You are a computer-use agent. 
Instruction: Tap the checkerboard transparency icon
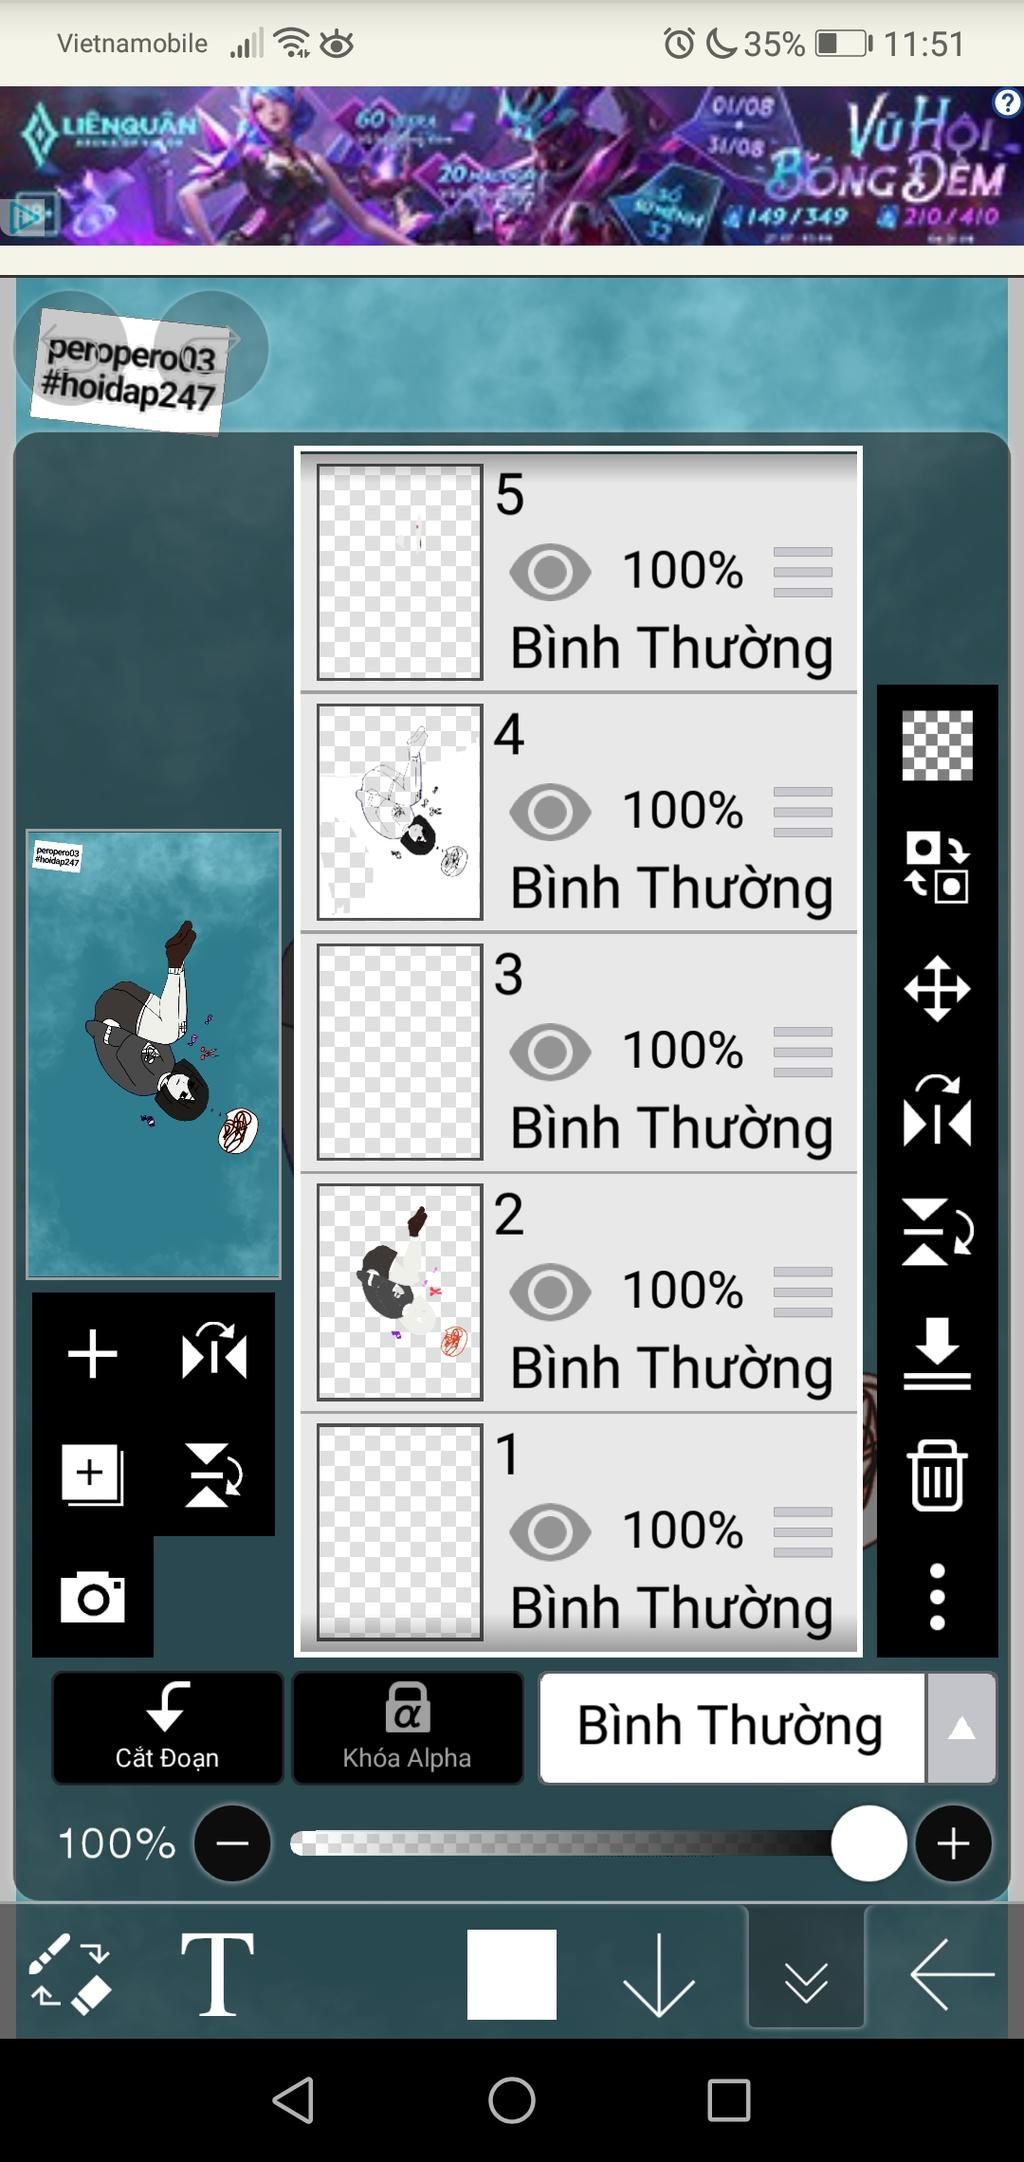(937, 745)
